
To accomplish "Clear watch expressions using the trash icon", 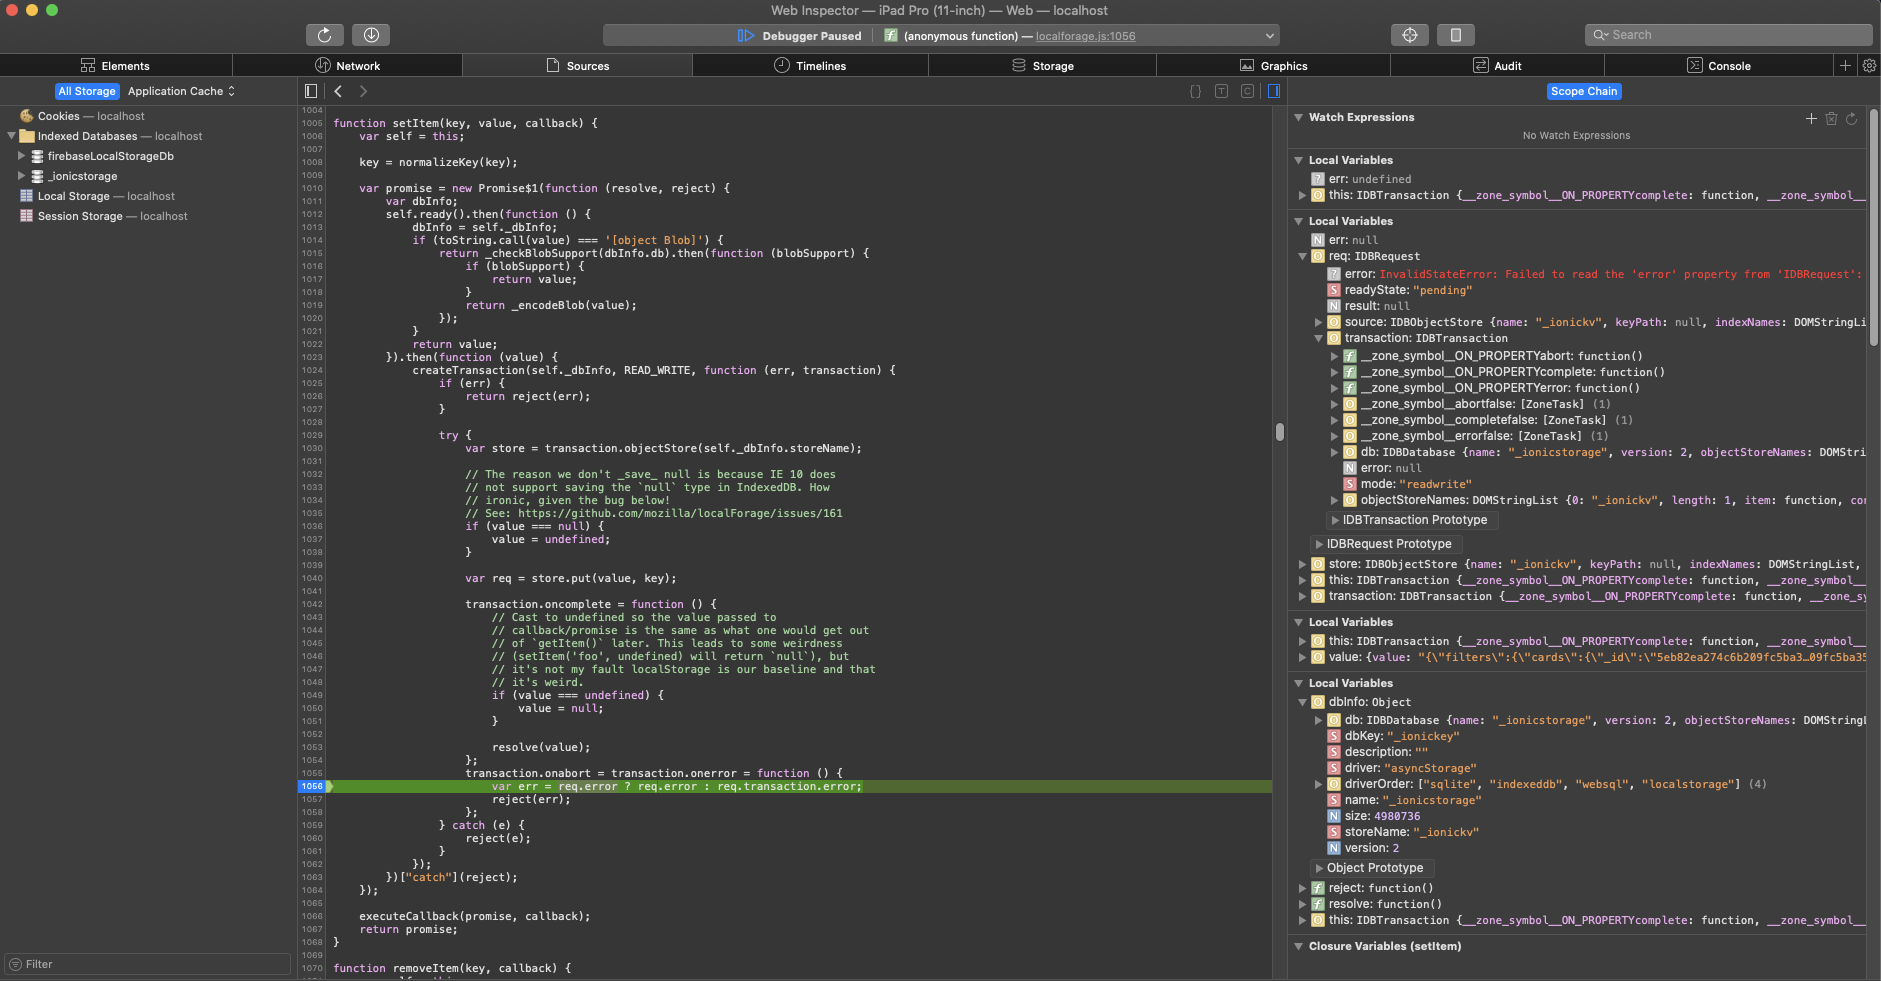I will click(1831, 118).
